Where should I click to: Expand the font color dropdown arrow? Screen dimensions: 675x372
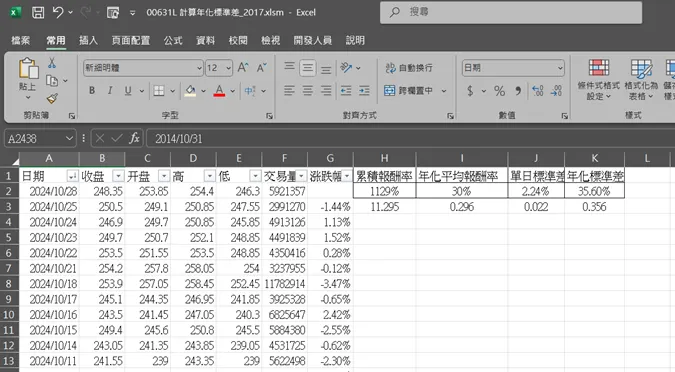[x=232, y=91]
